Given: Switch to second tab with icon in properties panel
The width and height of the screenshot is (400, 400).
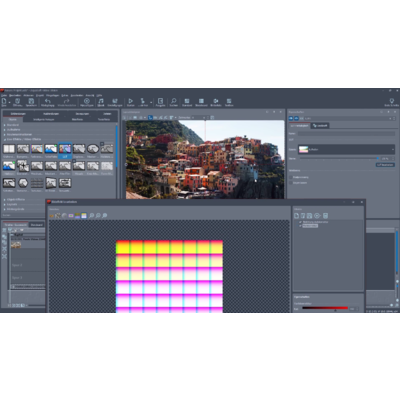Looking at the screenshot, I should pos(320,125).
